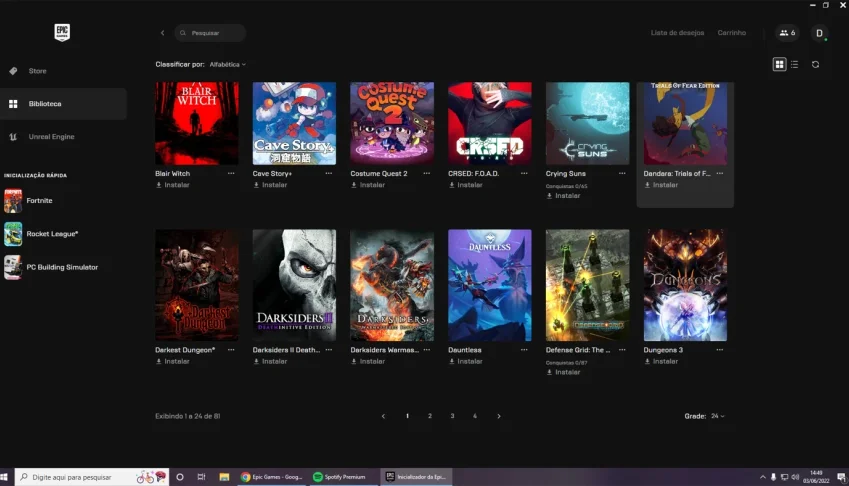Go to next page arrow
849x486 pixels.
pyautogui.click(x=499, y=416)
